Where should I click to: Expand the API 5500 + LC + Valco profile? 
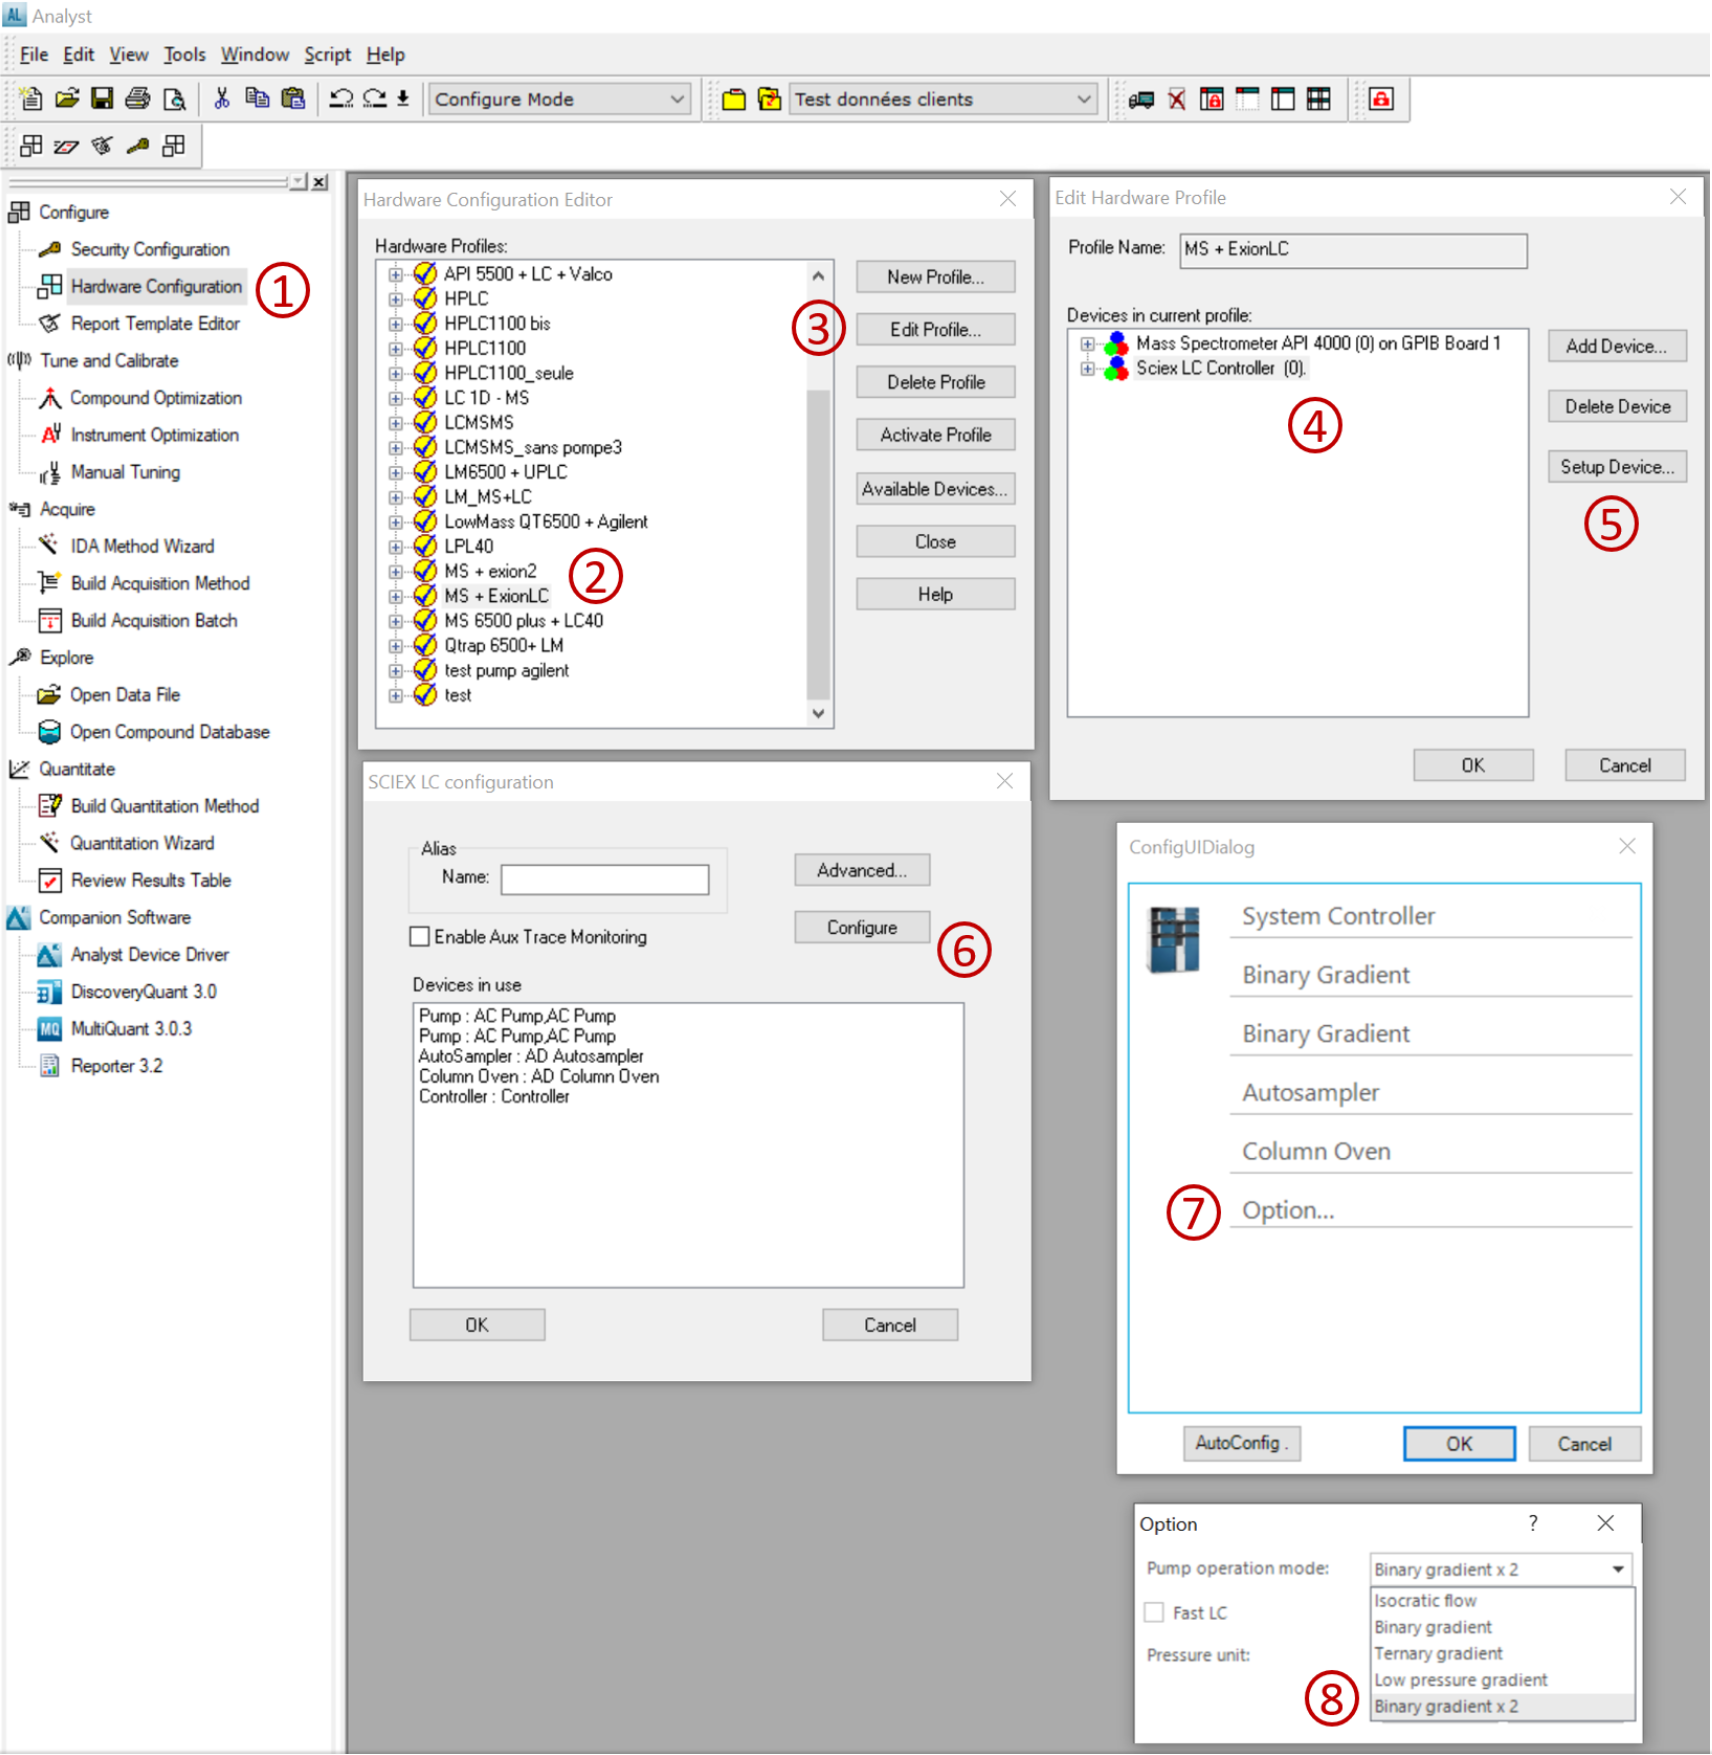396,274
